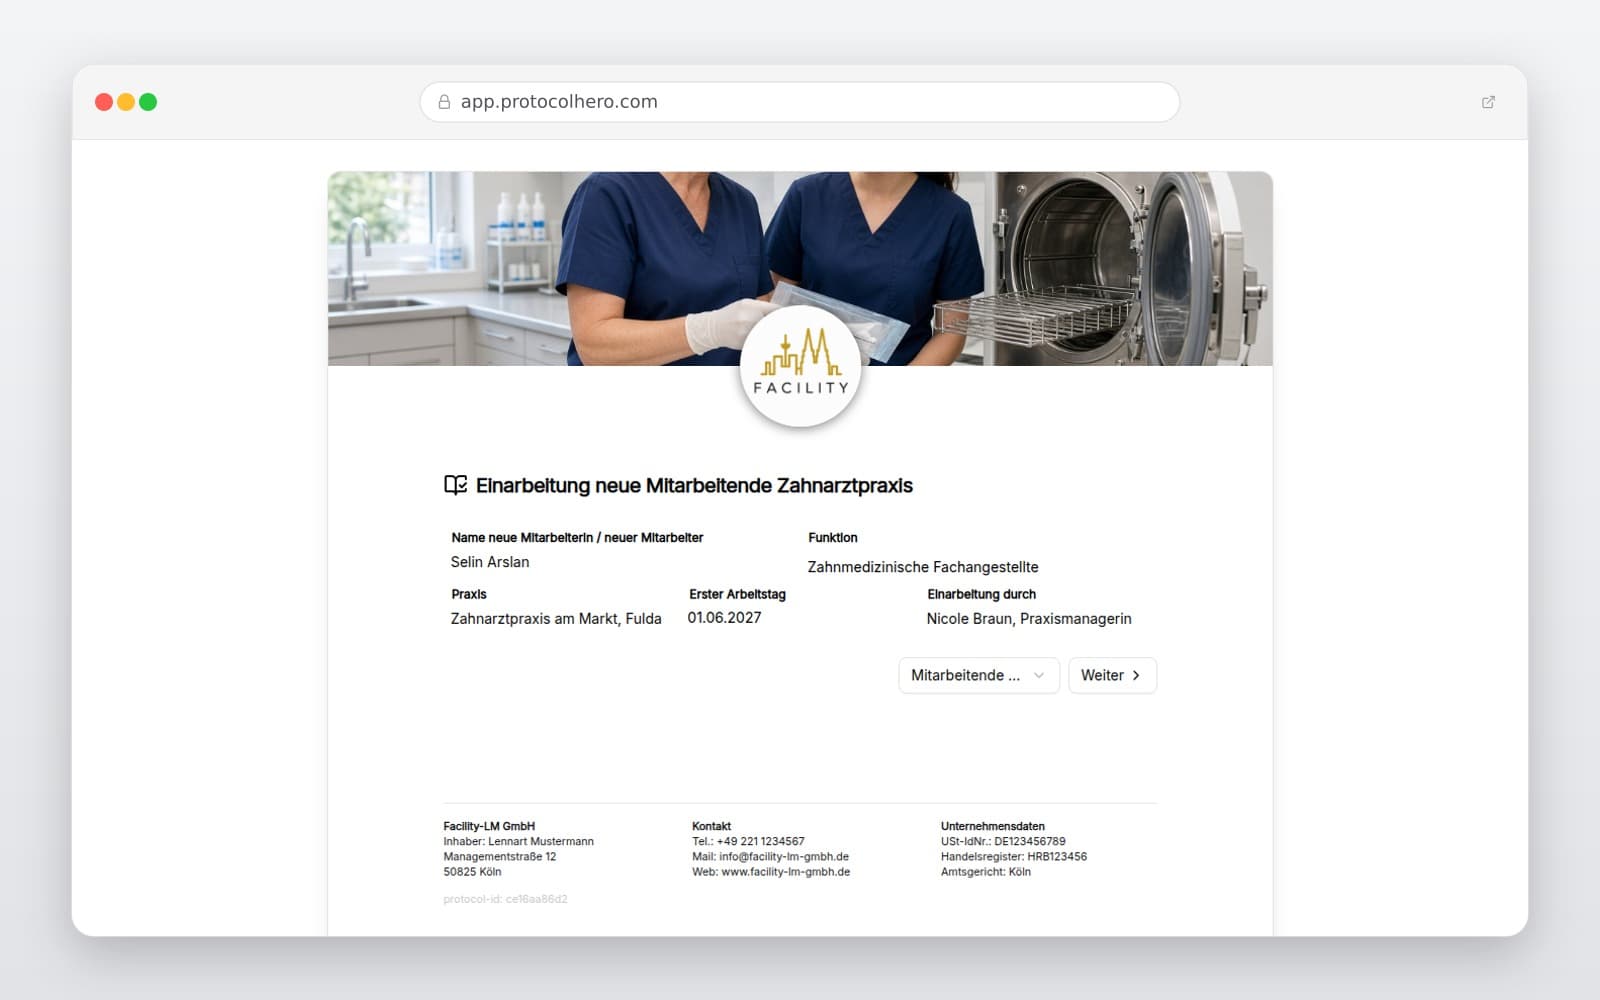Click the Kontakt footer heading
The height and width of the screenshot is (1000, 1600).
pyautogui.click(x=711, y=826)
